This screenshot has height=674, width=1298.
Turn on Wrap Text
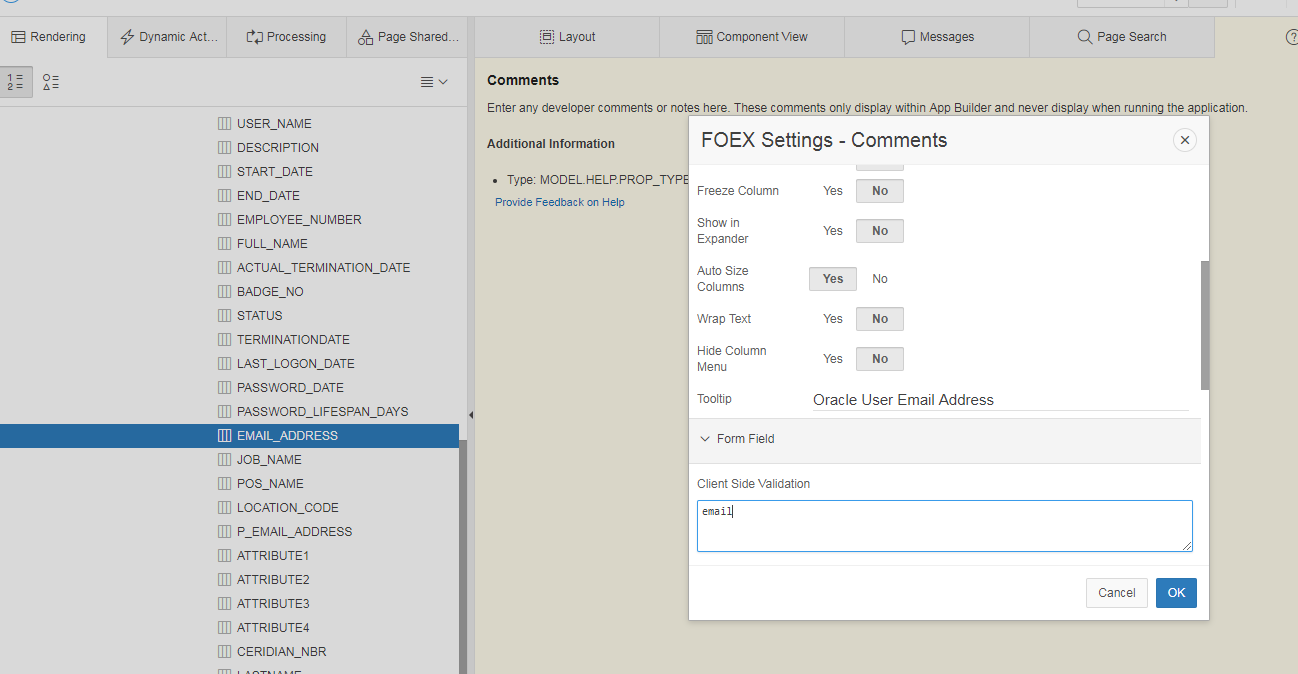(832, 318)
